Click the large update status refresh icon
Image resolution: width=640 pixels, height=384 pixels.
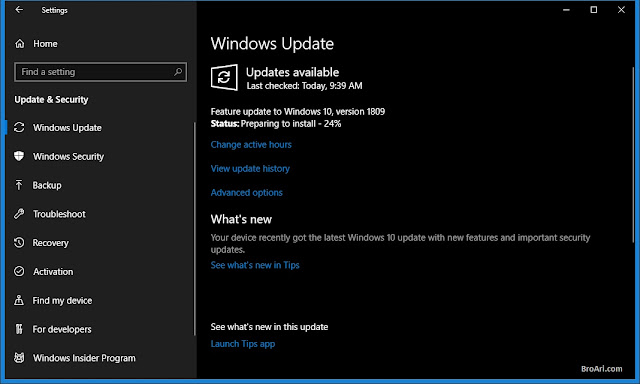224,77
